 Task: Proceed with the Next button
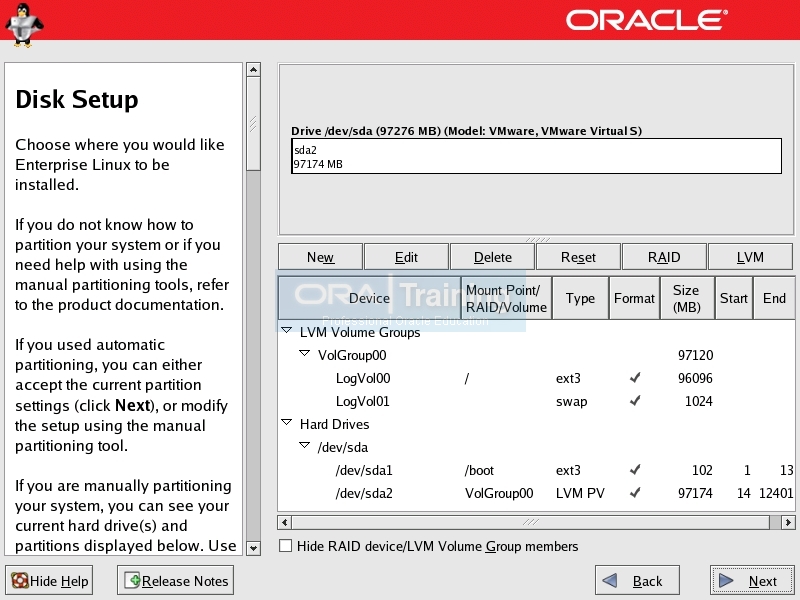[x=752, y=581]
